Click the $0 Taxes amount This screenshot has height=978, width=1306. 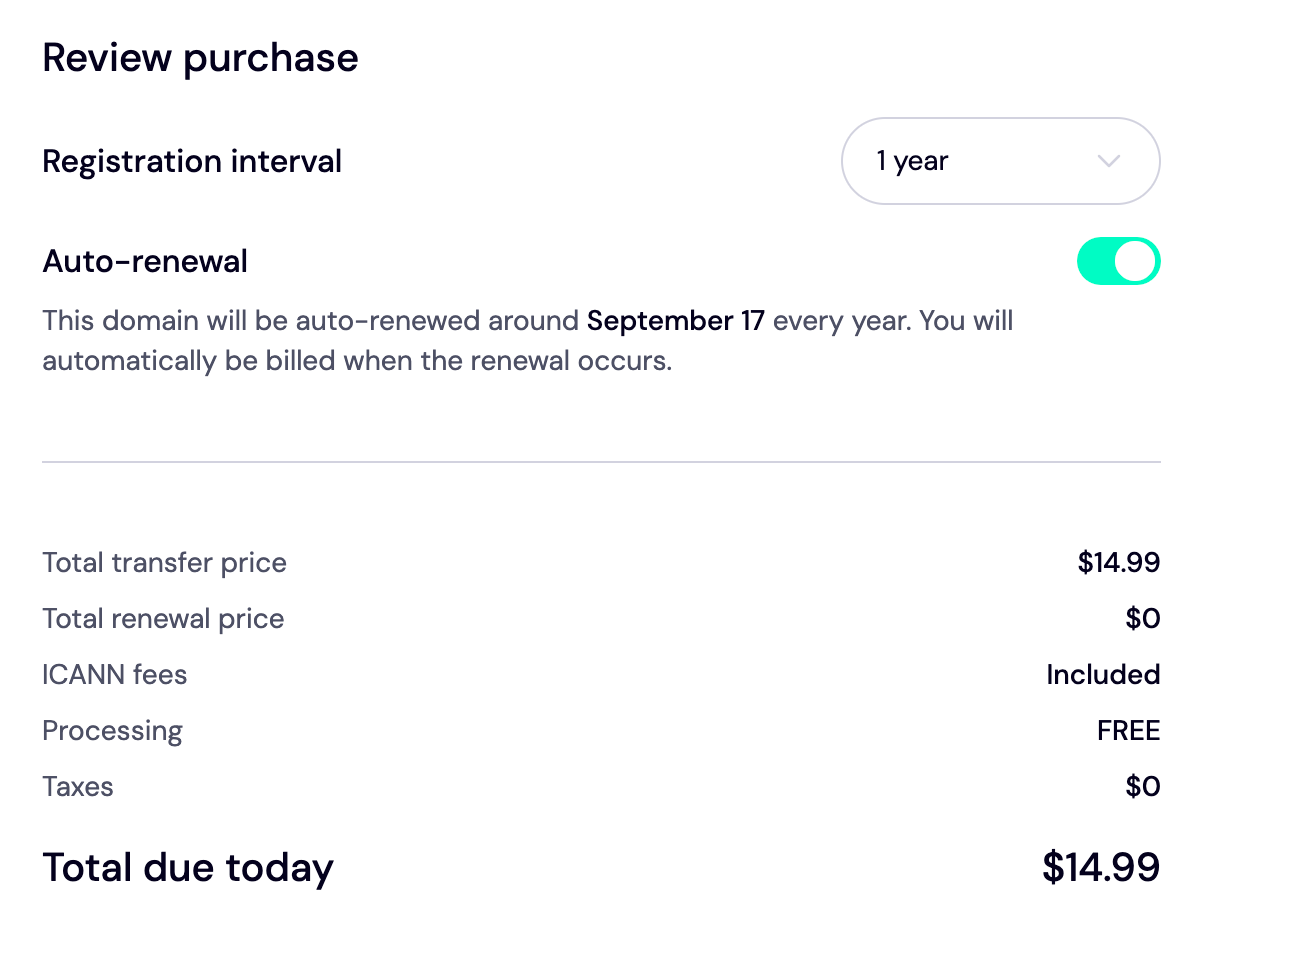pyautogui.click(x=1142, y=787)
